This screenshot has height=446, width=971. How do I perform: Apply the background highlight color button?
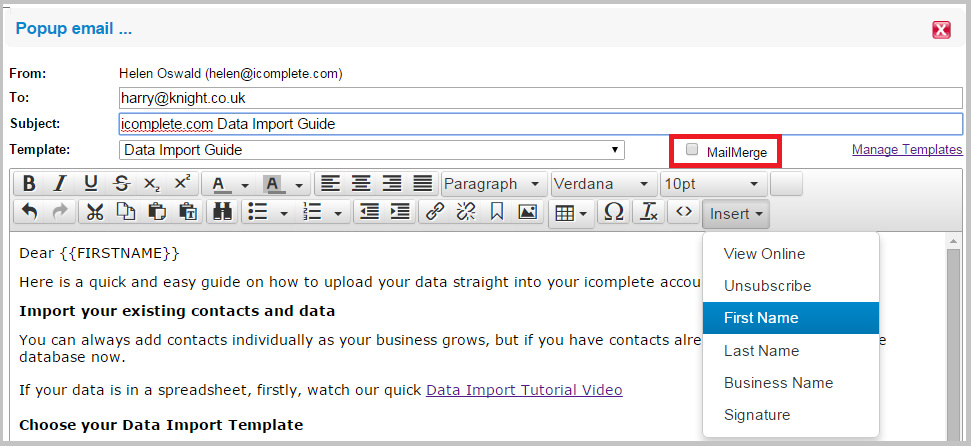click(x=272, y=184)
